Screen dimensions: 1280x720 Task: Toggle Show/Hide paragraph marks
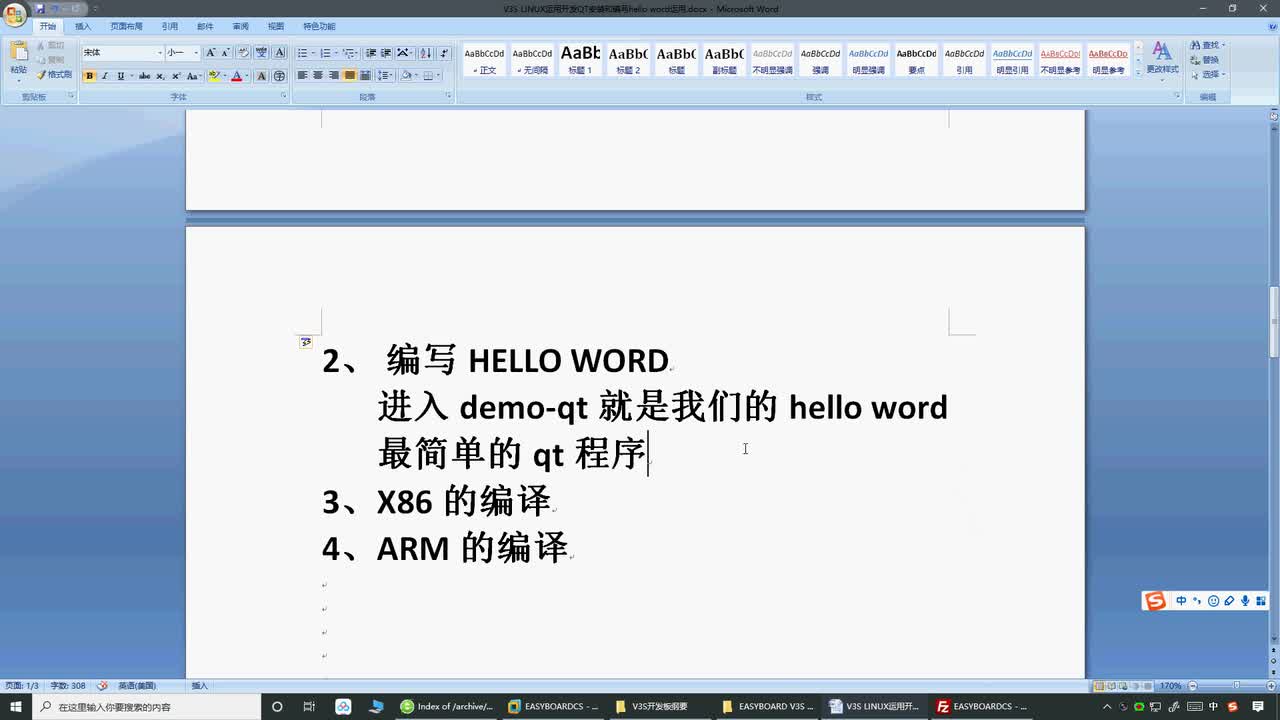click(443, 53)
